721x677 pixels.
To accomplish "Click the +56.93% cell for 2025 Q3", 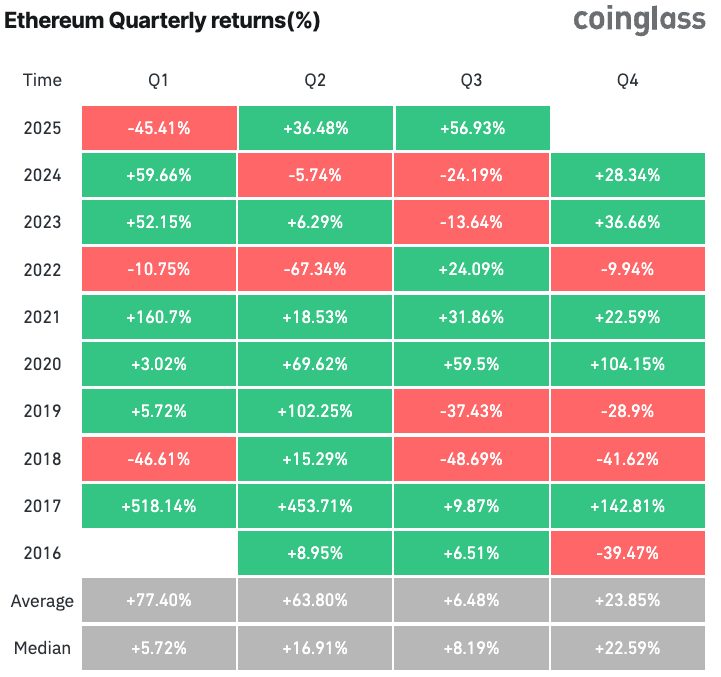I will coord(473,128).
